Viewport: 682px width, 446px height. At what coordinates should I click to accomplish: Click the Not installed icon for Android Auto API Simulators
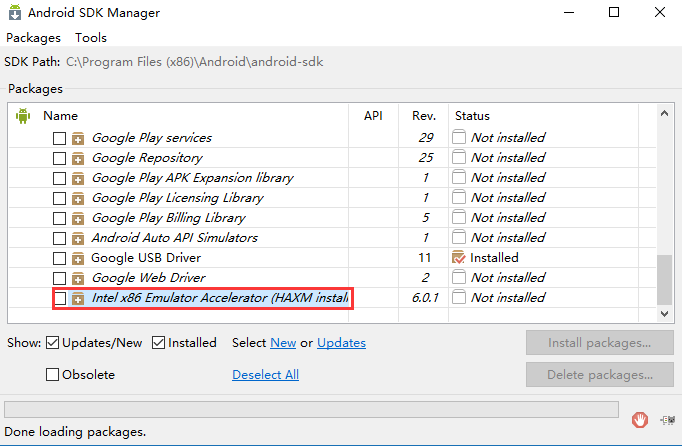(x=458, y=237)
